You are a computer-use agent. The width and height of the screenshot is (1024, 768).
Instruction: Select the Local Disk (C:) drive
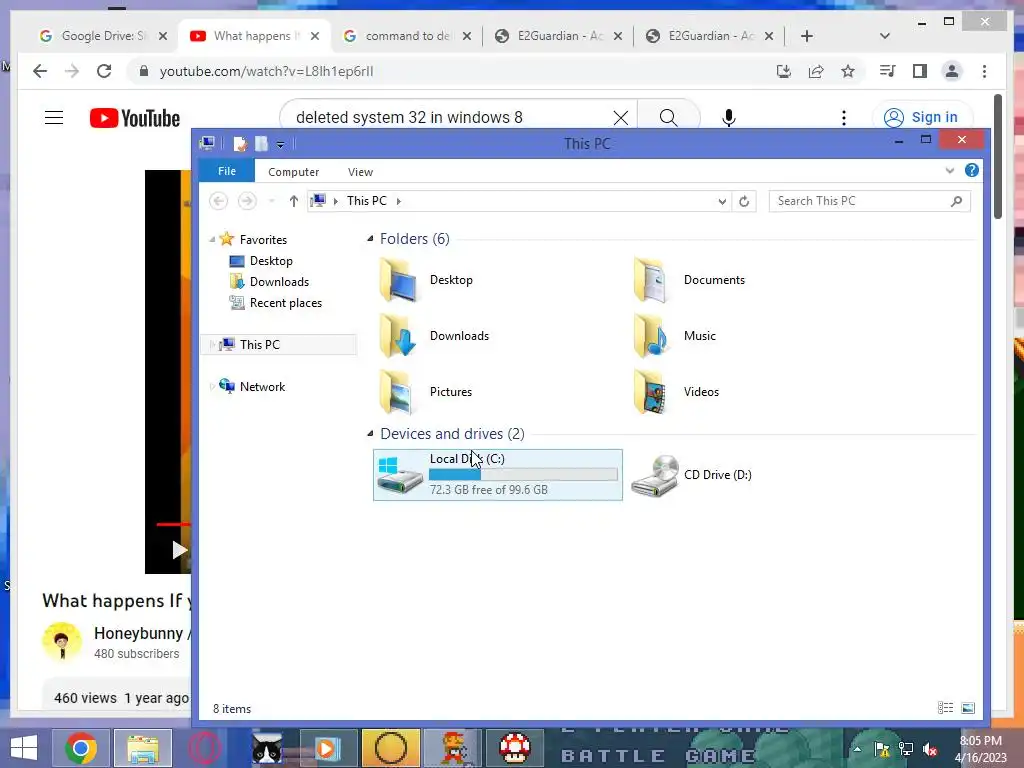(x=498, y=475)
